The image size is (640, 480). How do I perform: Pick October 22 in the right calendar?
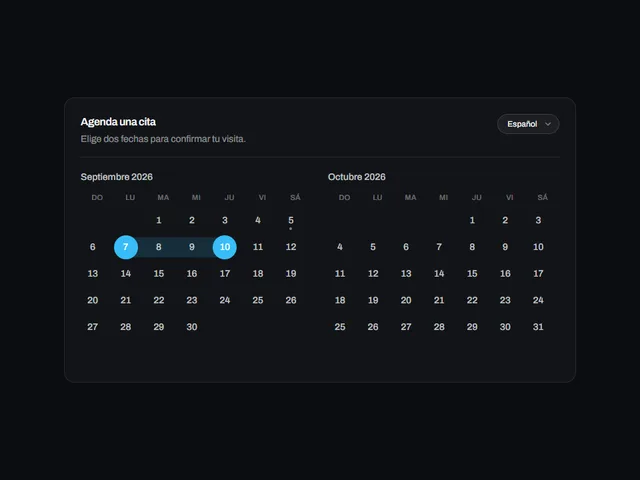click(472, 300)
